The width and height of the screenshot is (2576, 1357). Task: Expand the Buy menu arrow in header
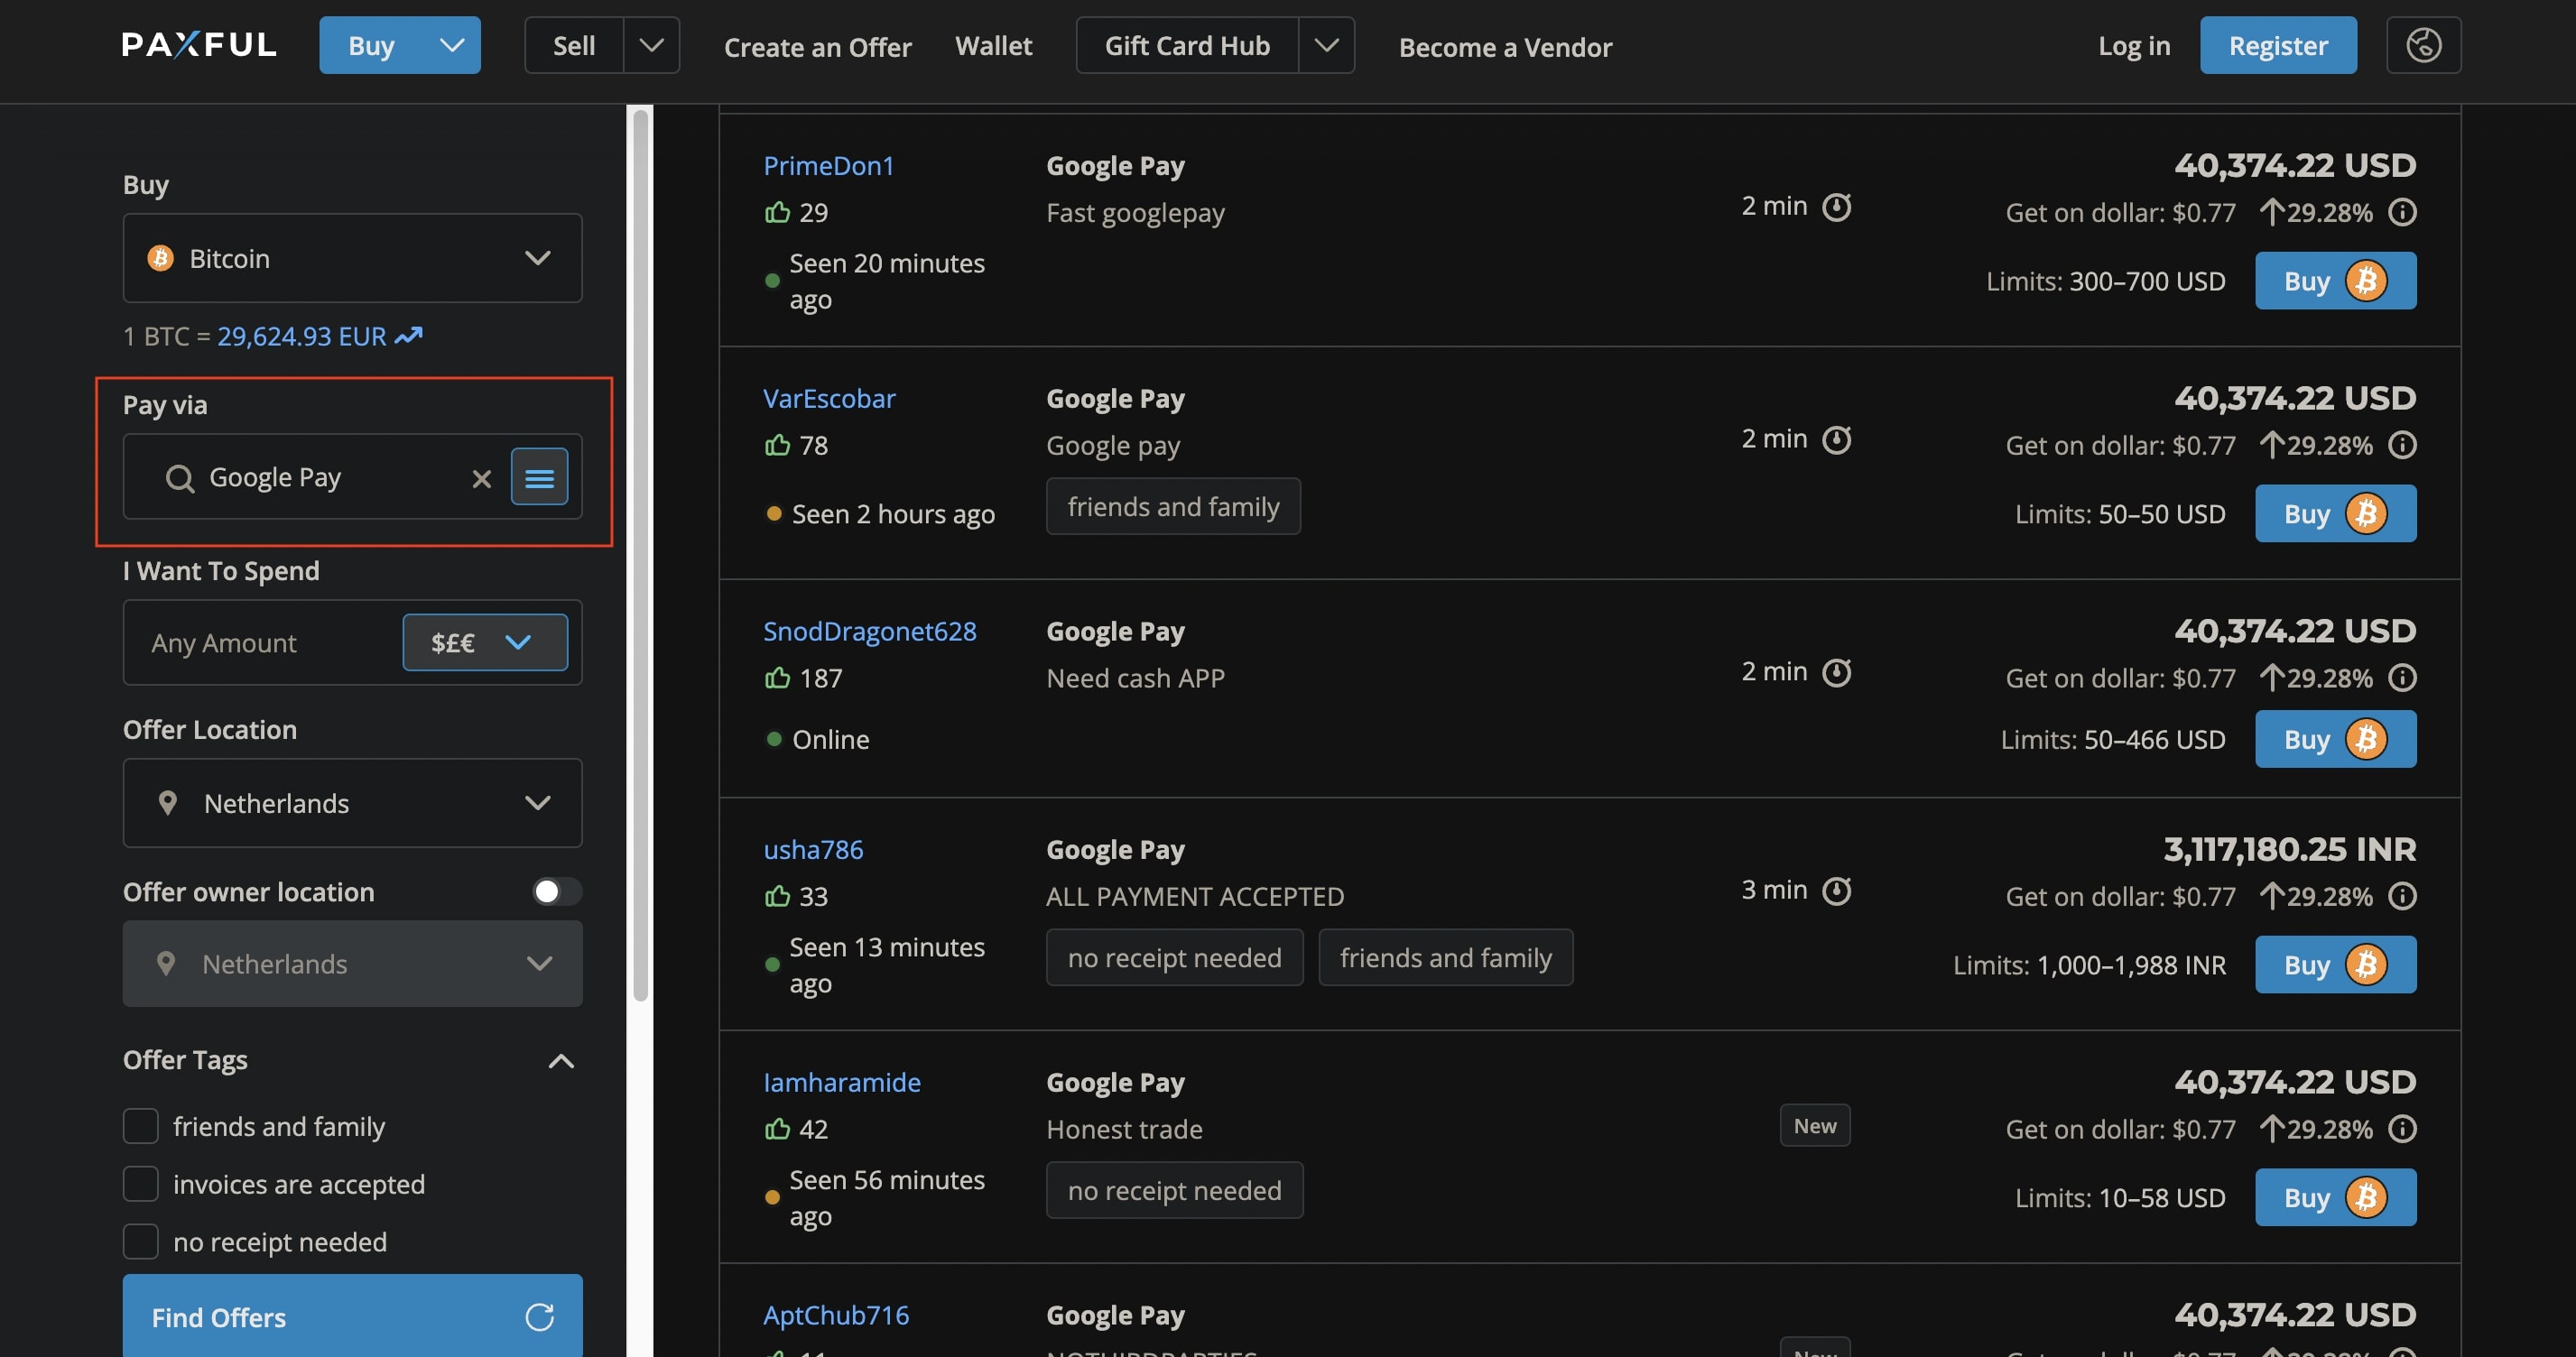(x=452, y=45)
